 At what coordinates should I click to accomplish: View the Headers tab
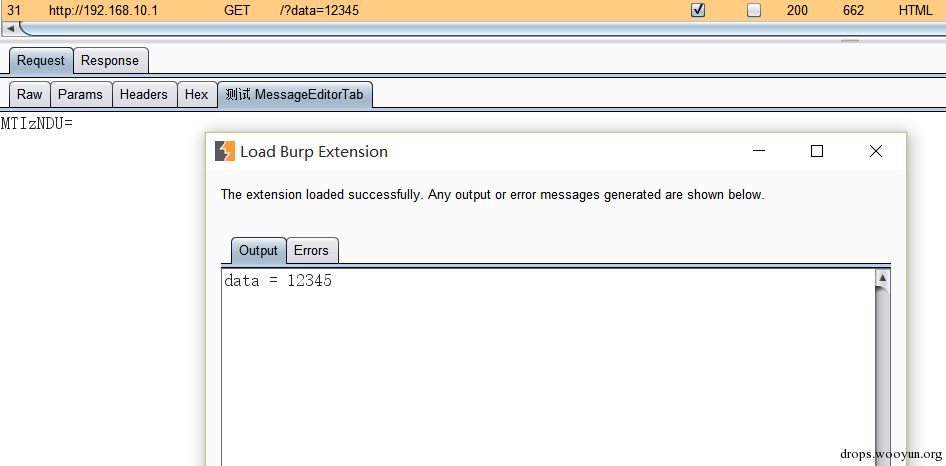tap(144, 95)
